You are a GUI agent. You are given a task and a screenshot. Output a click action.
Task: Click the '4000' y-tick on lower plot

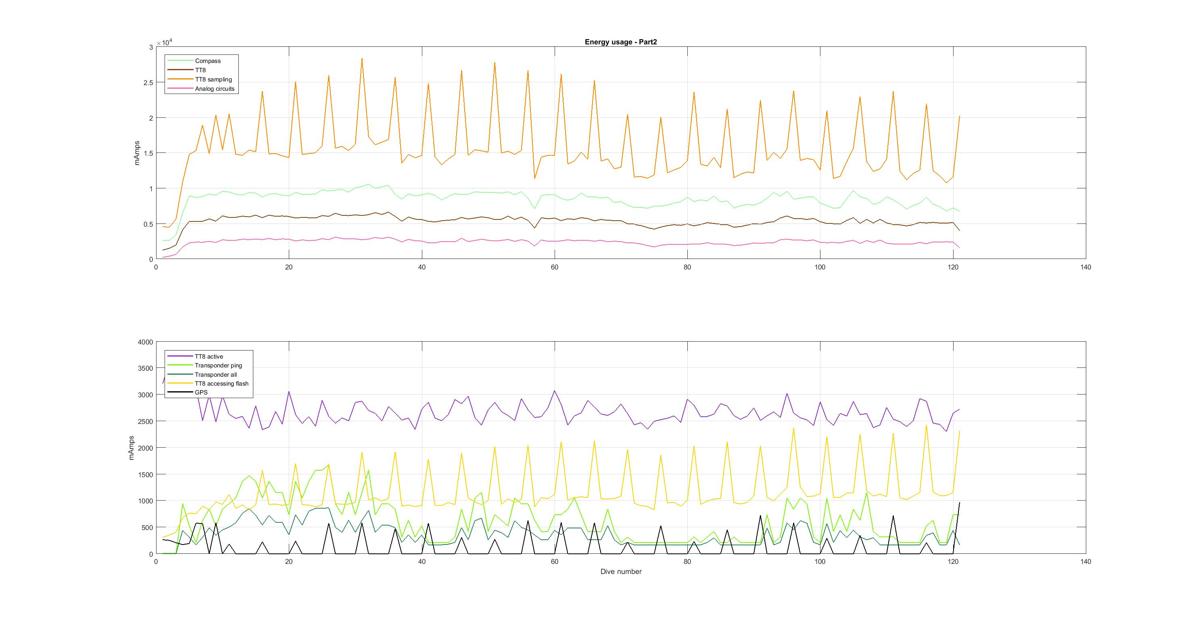click(x=145, y=342)
